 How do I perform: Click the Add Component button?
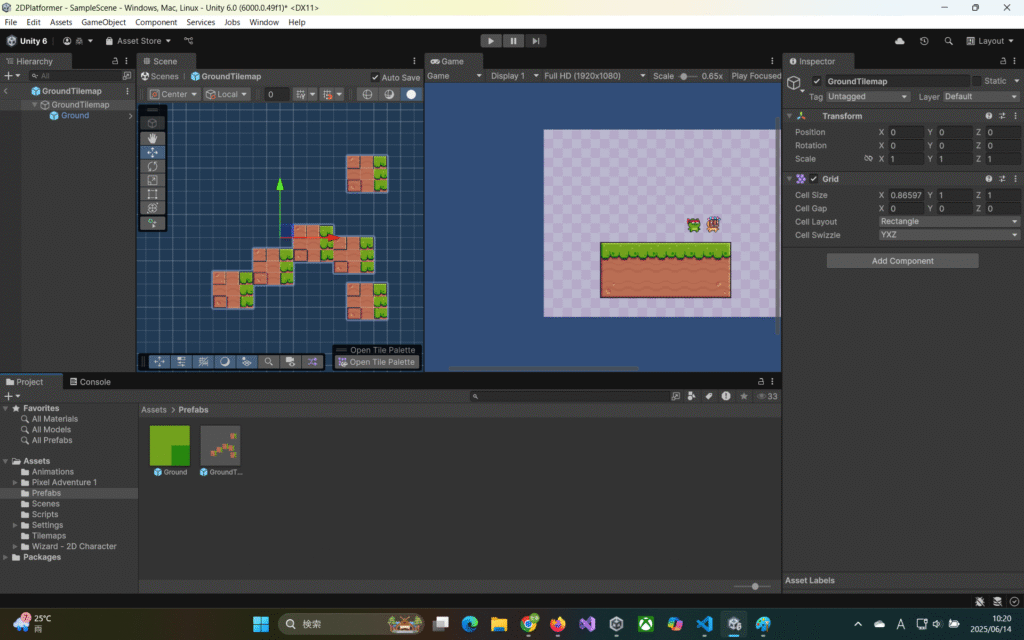tap(903, 261)
